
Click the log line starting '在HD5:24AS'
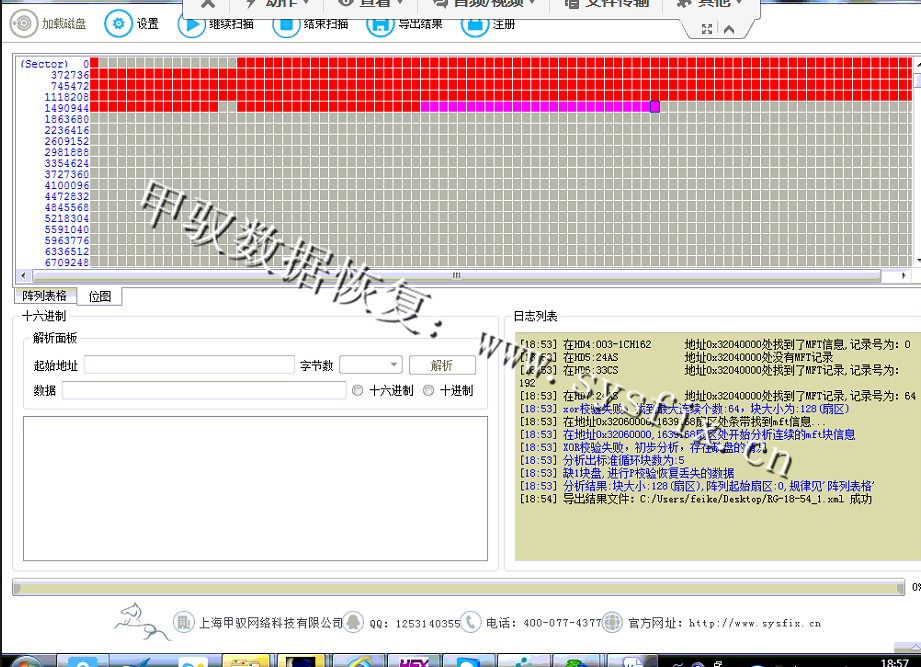click(x=677, y=358)
